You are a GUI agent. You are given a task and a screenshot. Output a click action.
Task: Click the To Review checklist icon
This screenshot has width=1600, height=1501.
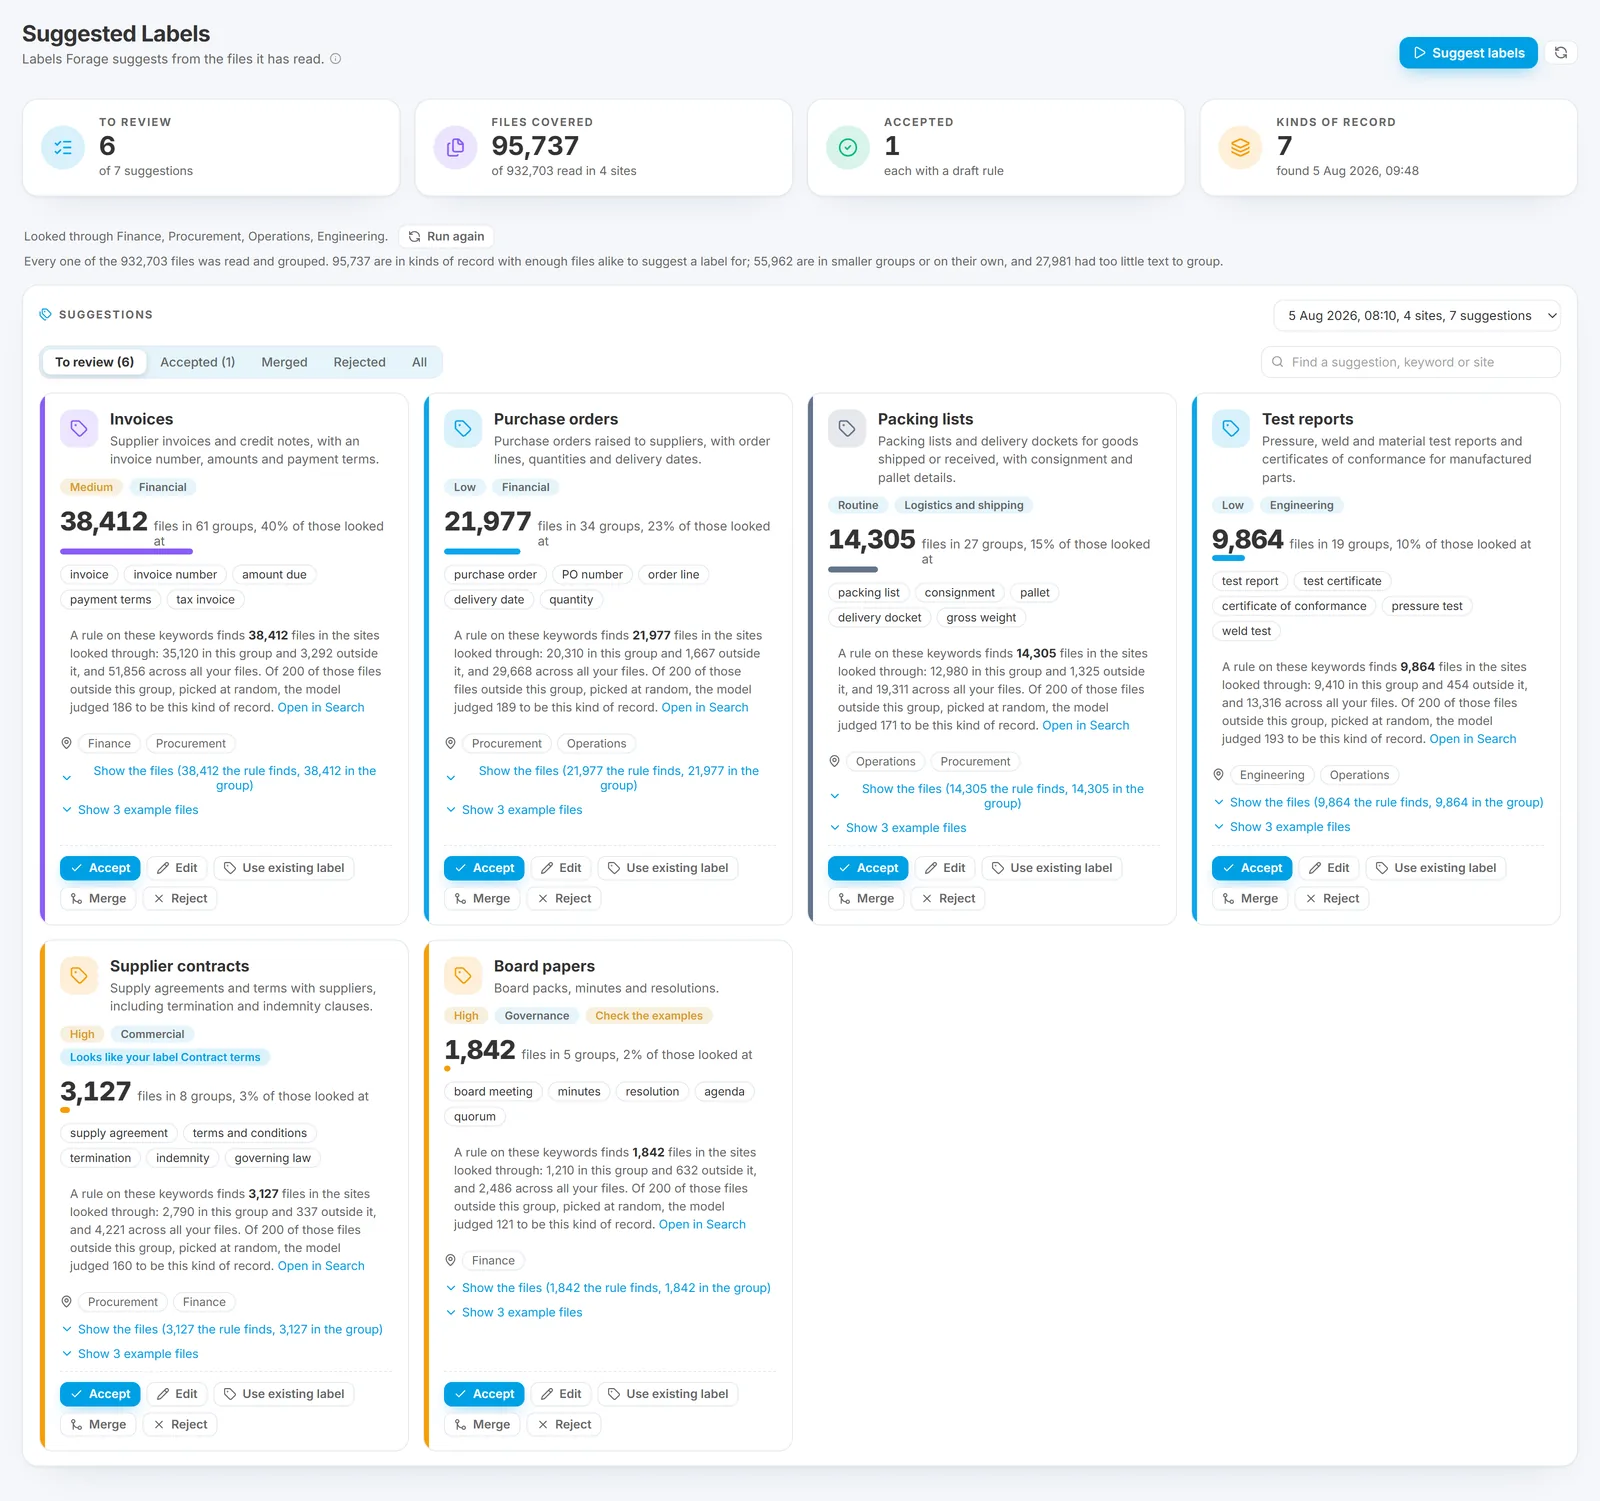pos(63,148)
